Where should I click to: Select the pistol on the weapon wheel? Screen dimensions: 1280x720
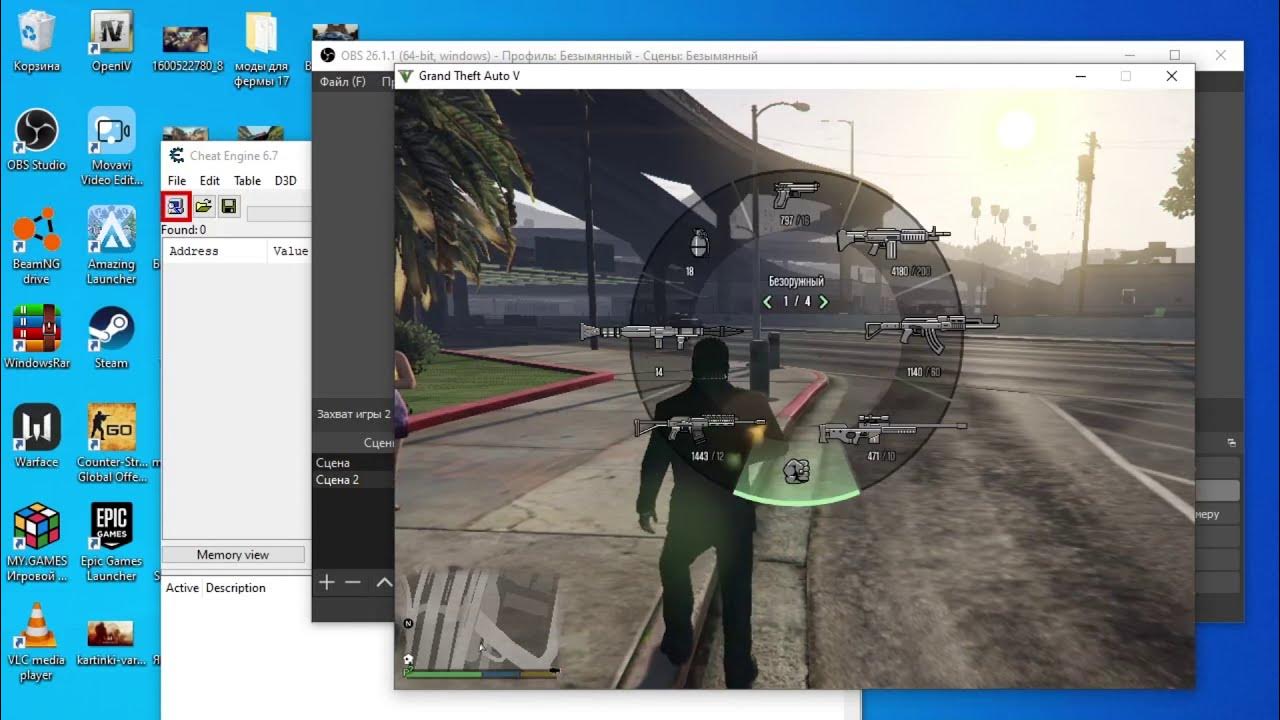[796, 194]
